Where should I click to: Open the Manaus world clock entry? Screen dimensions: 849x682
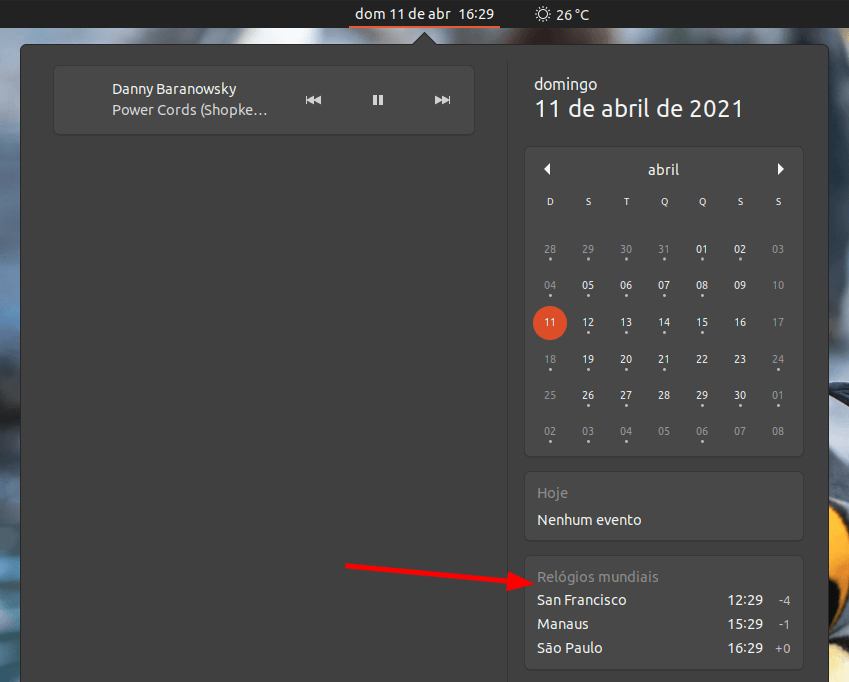[x=663, y=624]
